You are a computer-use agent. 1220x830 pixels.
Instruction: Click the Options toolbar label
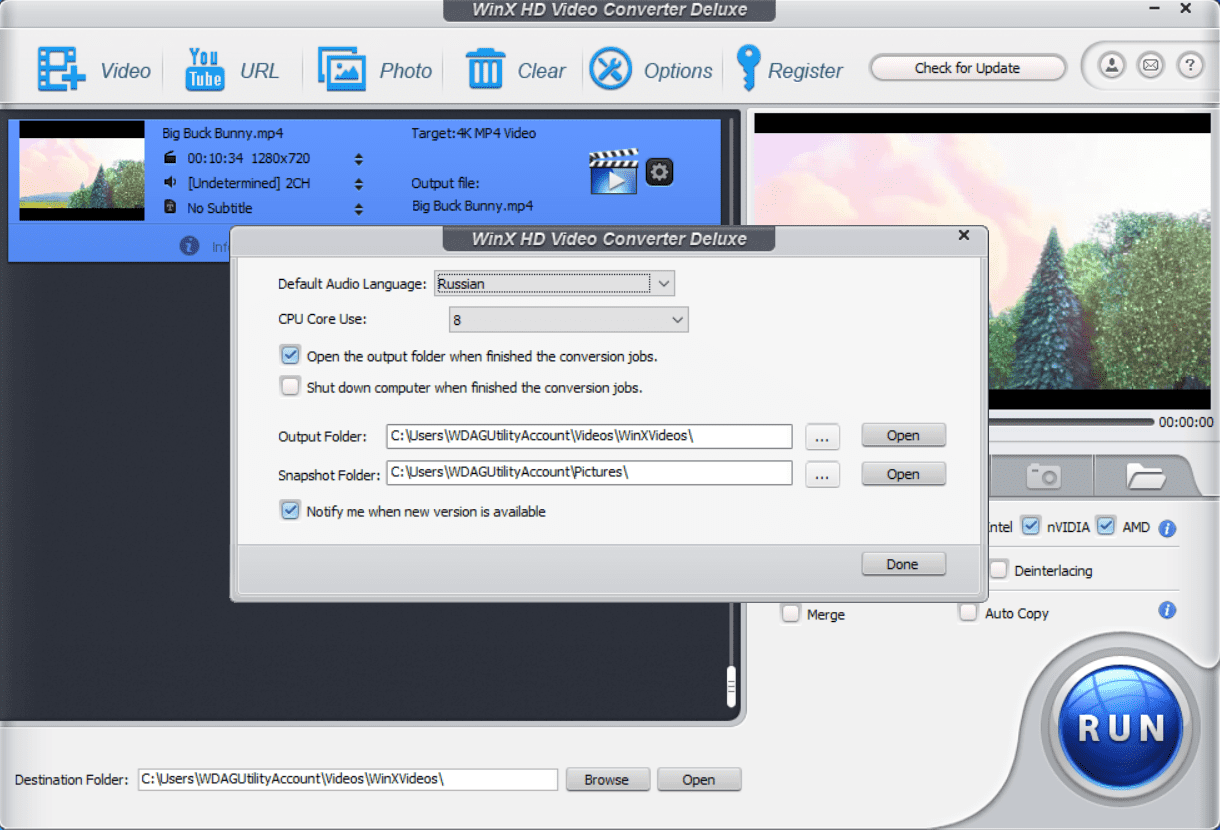678,71
